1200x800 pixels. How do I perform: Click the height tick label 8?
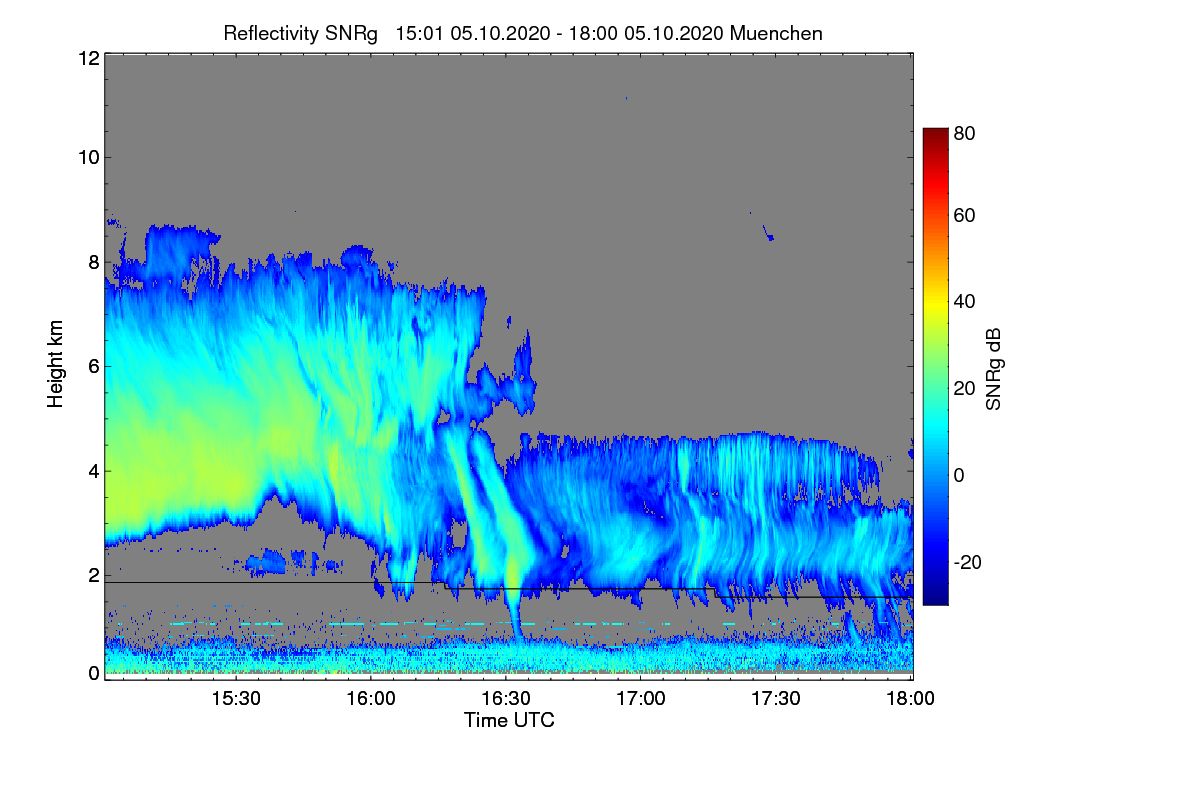pyautogui.click(x=93, y=262)
